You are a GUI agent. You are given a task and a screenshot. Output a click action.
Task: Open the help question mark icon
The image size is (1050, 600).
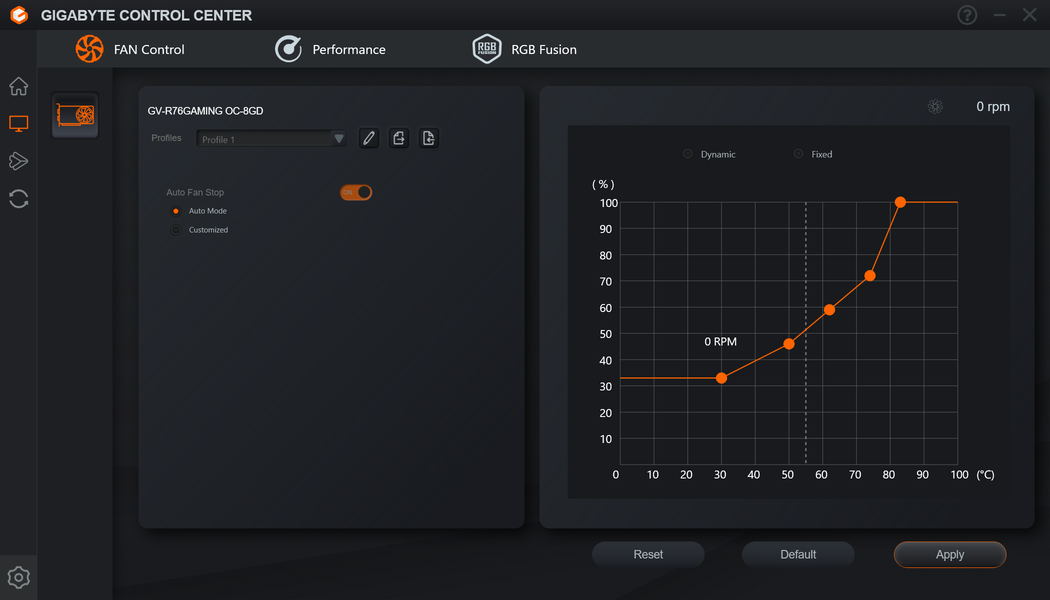coord(966,15)
